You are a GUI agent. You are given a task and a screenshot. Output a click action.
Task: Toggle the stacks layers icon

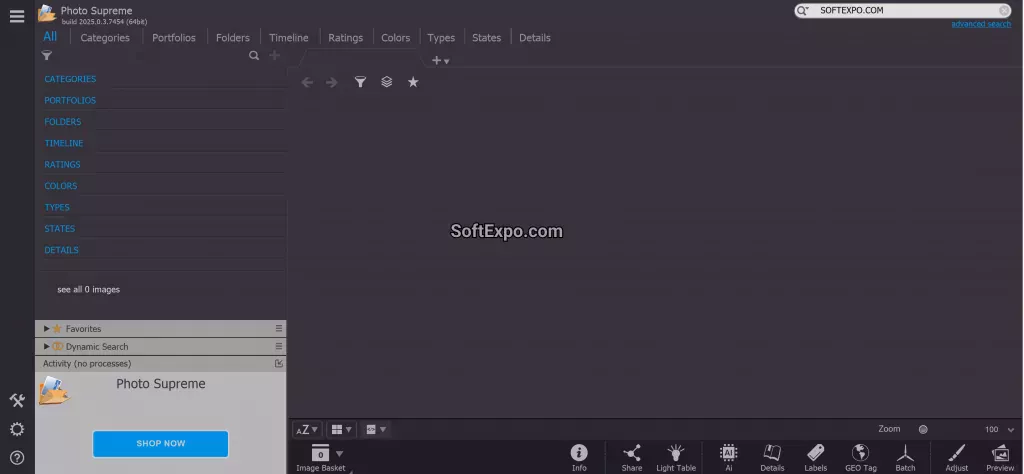(387, 82)
